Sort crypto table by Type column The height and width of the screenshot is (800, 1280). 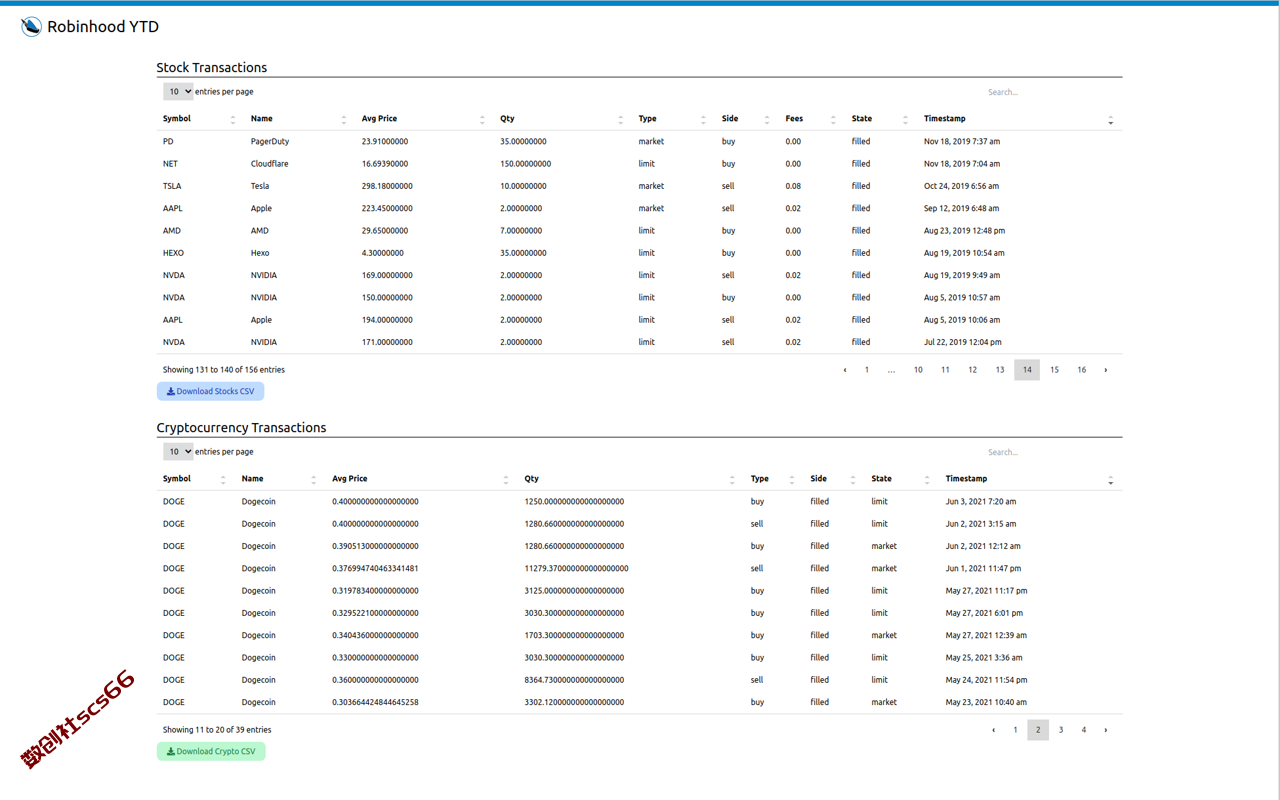774,479
